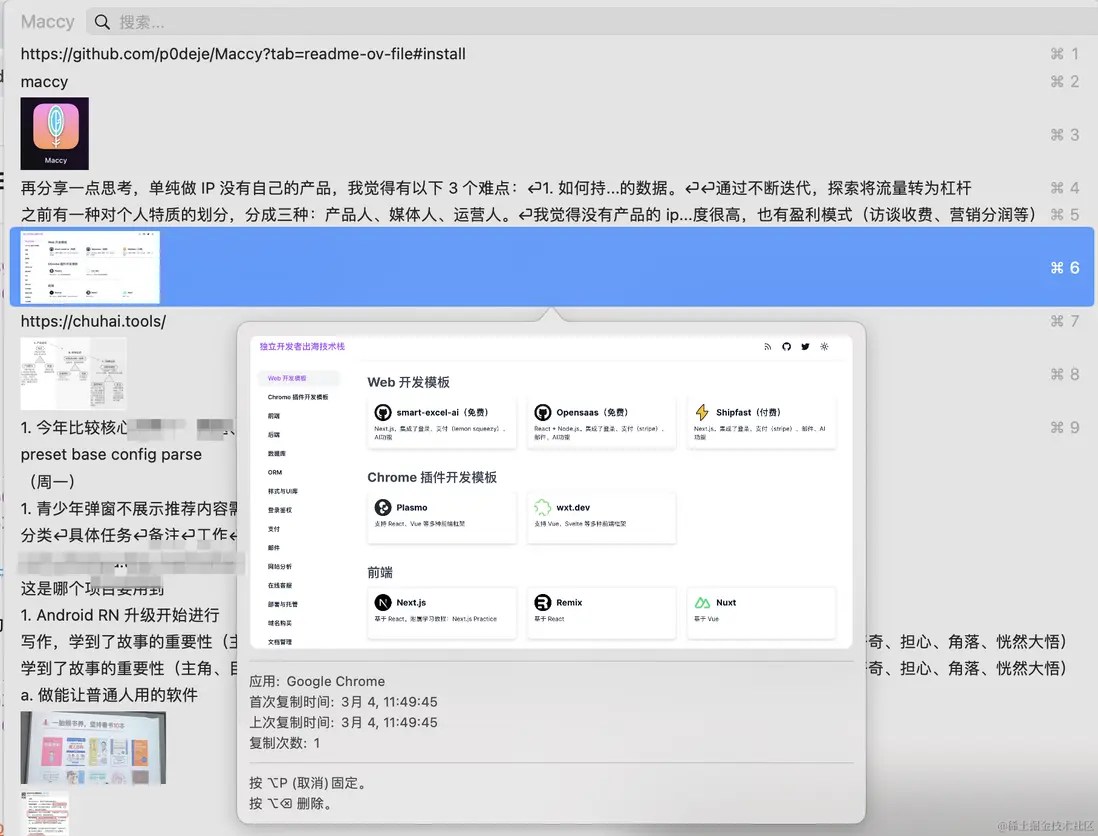Click the Plasmo logo icon
Viewport: 1098px width, 836px height.
[x=382, y=508]
